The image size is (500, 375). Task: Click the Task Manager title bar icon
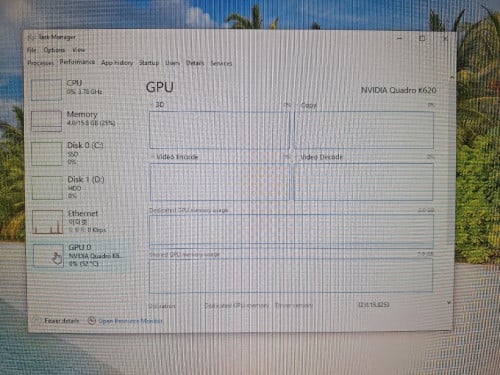(x=32, y=37)
